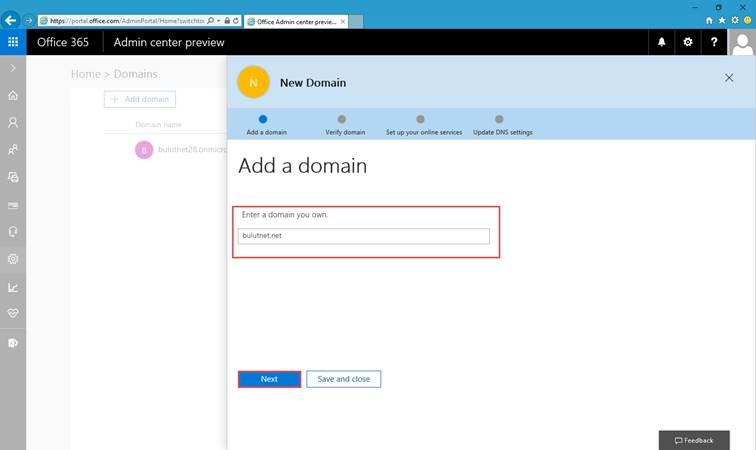Click the browser back arrow
This screenshot has height=450, width=756.
[10, 20]
